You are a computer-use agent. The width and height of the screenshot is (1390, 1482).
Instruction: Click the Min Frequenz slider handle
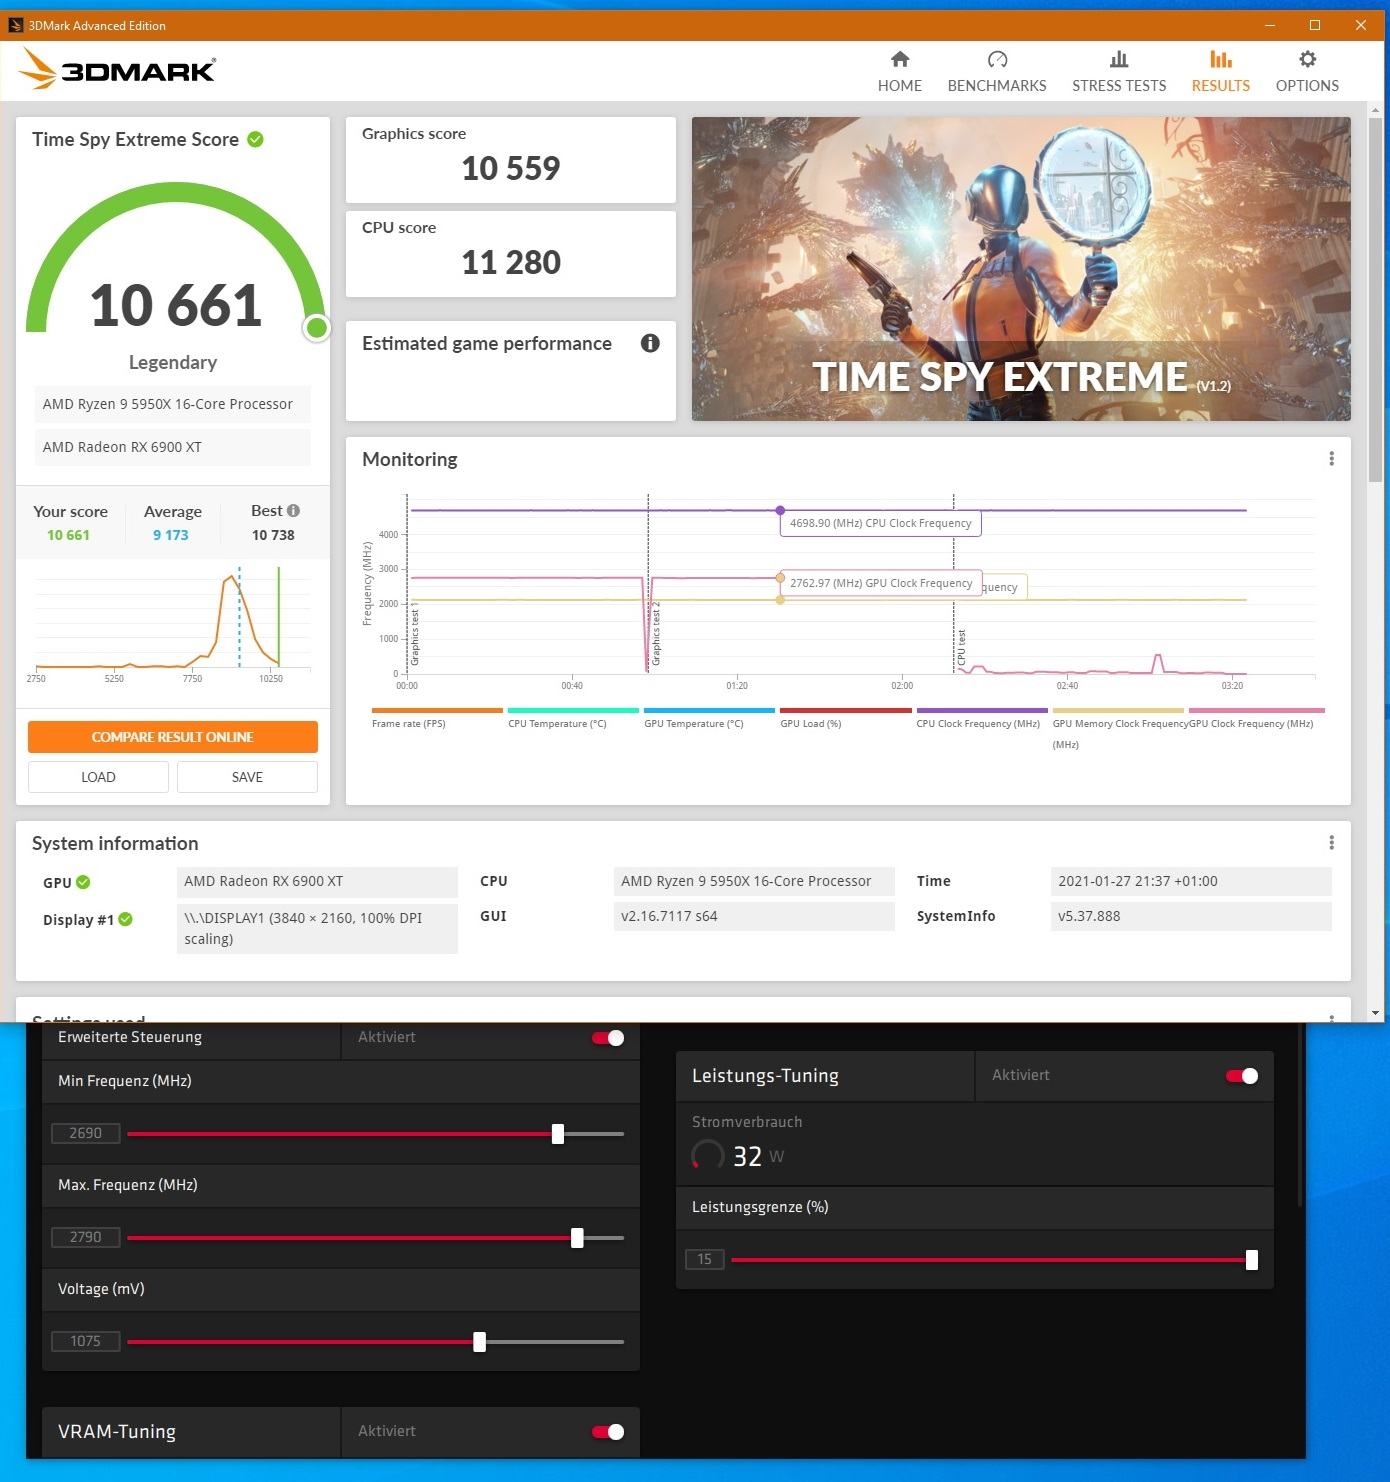(558, 1134)
